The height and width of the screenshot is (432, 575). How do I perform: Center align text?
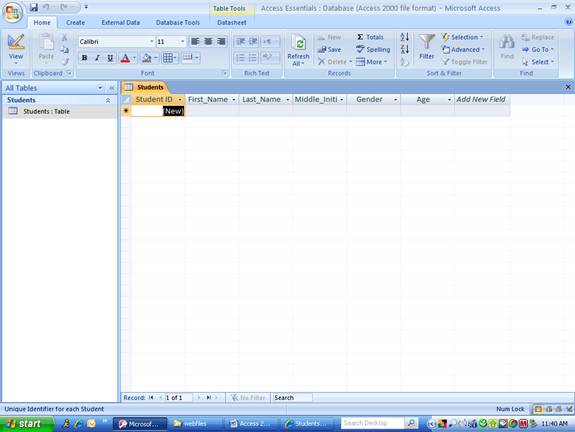[208, 41]
